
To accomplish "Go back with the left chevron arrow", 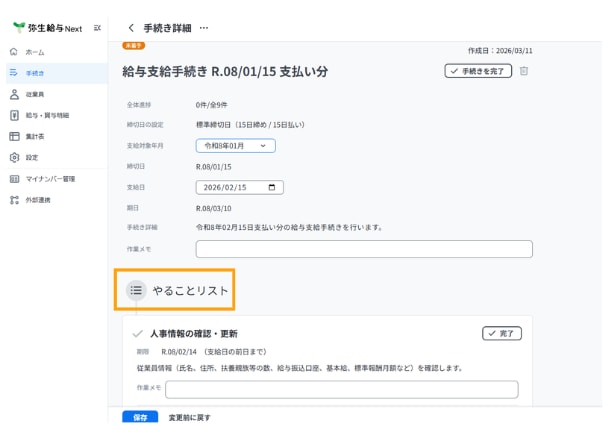I will pyautogui.click(x=131, y=28).
